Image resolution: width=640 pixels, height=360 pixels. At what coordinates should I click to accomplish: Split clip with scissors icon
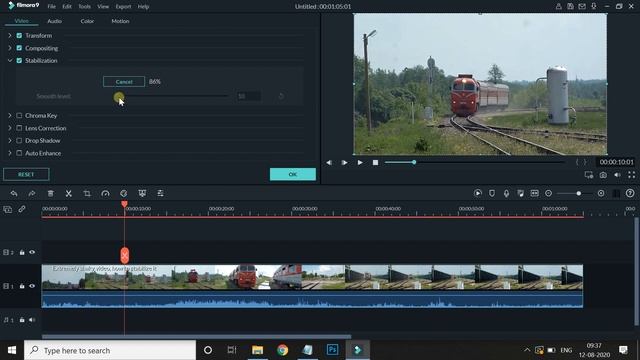pos(69,193)
